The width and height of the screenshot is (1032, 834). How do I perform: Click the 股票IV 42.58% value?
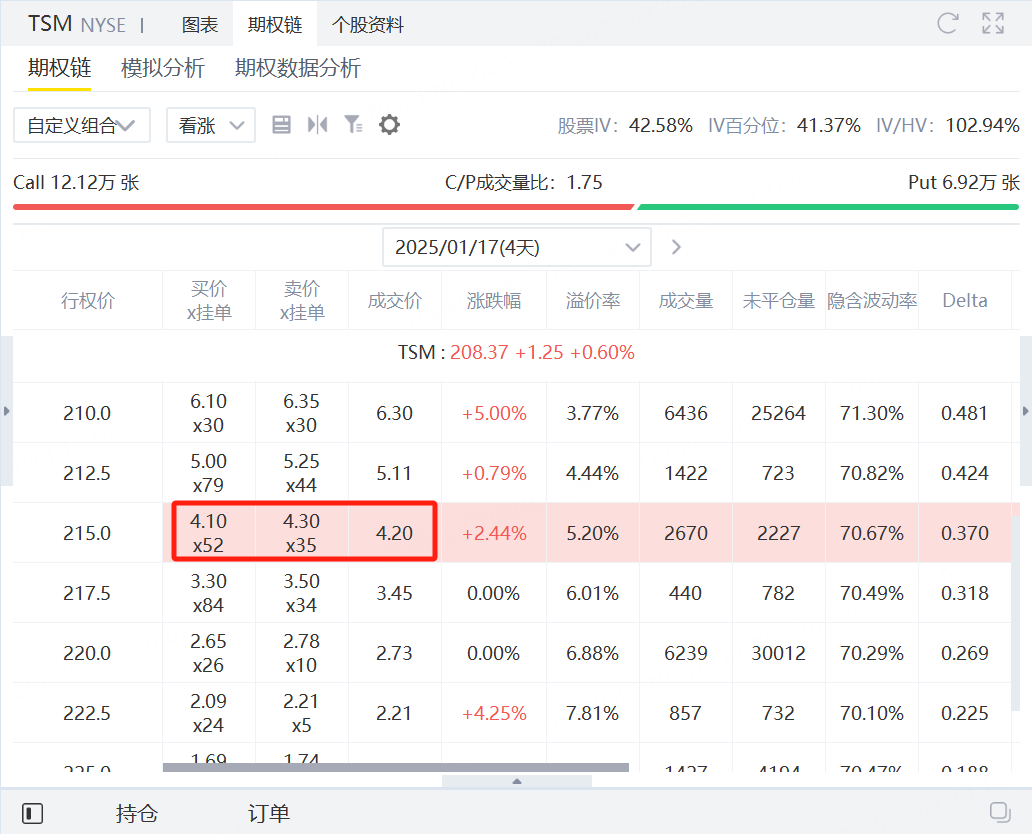(x=661, y=125)
